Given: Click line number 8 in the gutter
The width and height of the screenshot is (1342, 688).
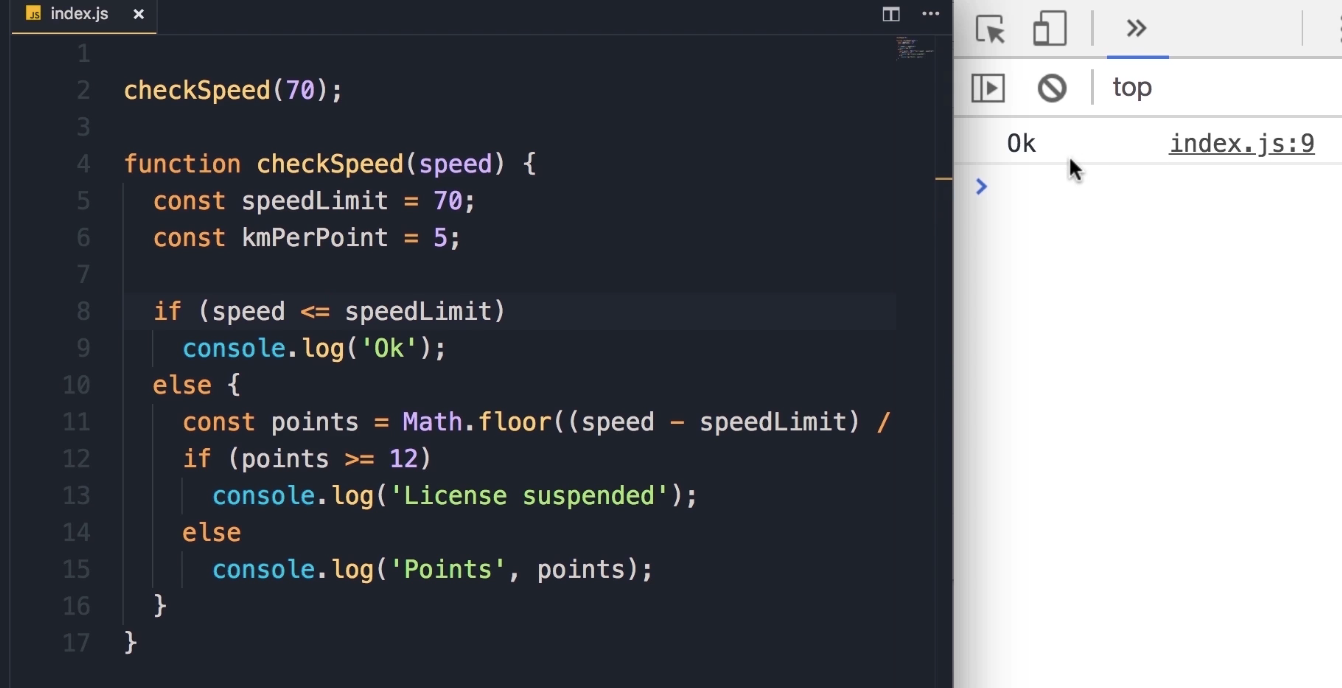Looking at the screenshot, I should point(81,311).
